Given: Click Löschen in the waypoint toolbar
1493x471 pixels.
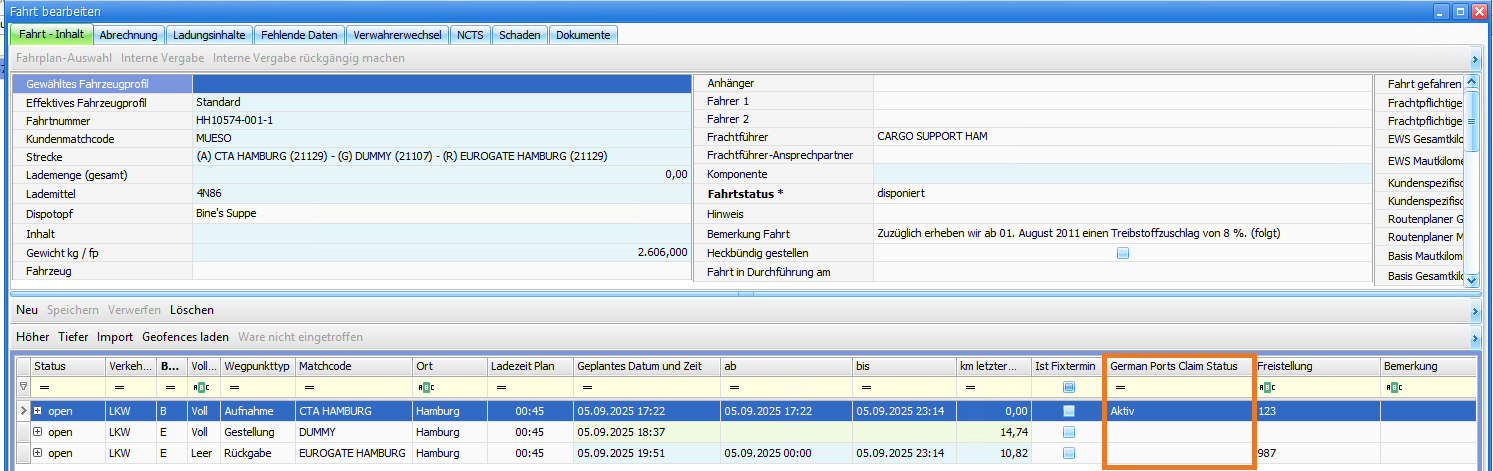Looking at the screenshot, I should click(191, 310).
